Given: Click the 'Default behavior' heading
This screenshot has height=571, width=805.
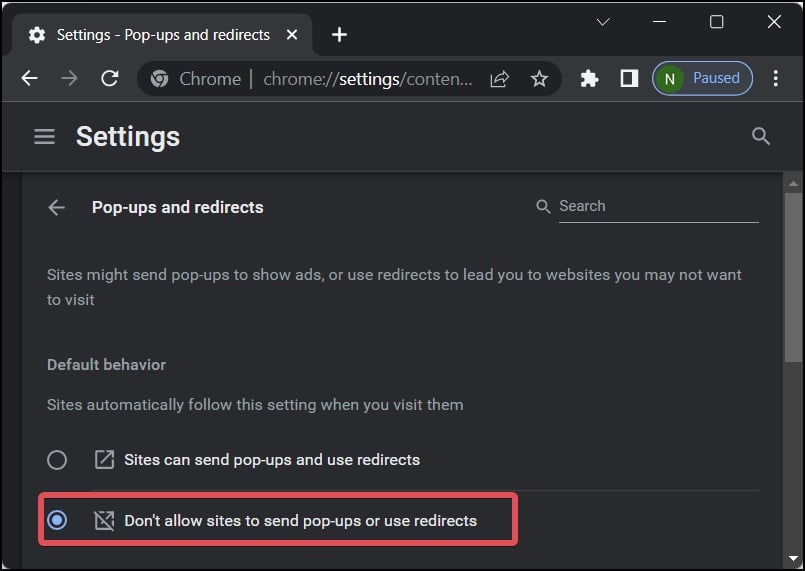Looking at the screenshot, I should pyautogui.click(x=106, y=365).
